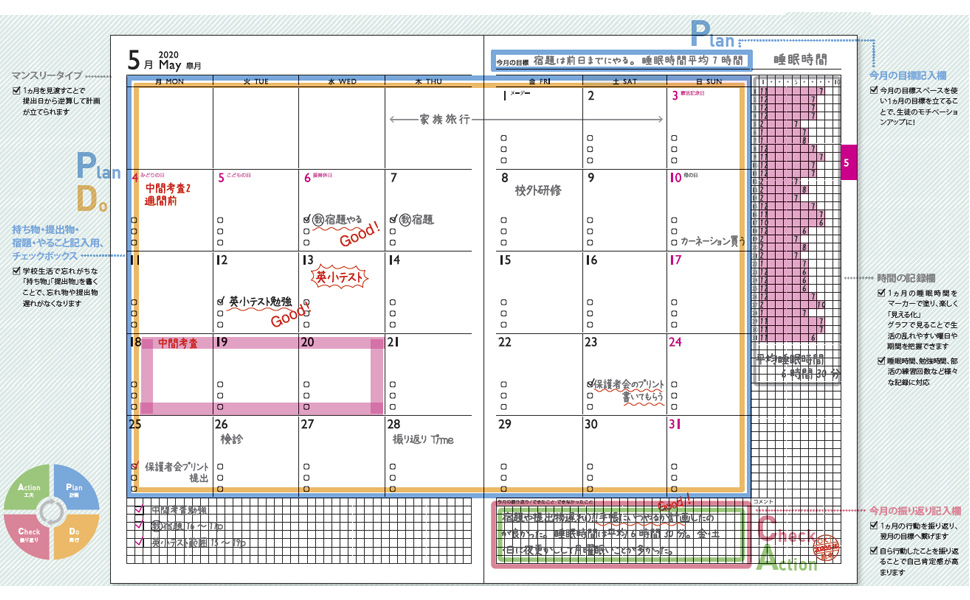The height and width of the screenshot is (600, 970).
Task: Toggle the 保護者会のプリント checkbox on May 23
Action: 590,384
